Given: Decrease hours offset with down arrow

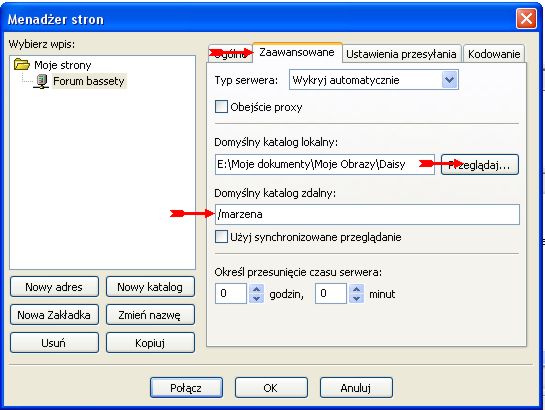Looking at the screenshot, I should (x=257, y=298).
